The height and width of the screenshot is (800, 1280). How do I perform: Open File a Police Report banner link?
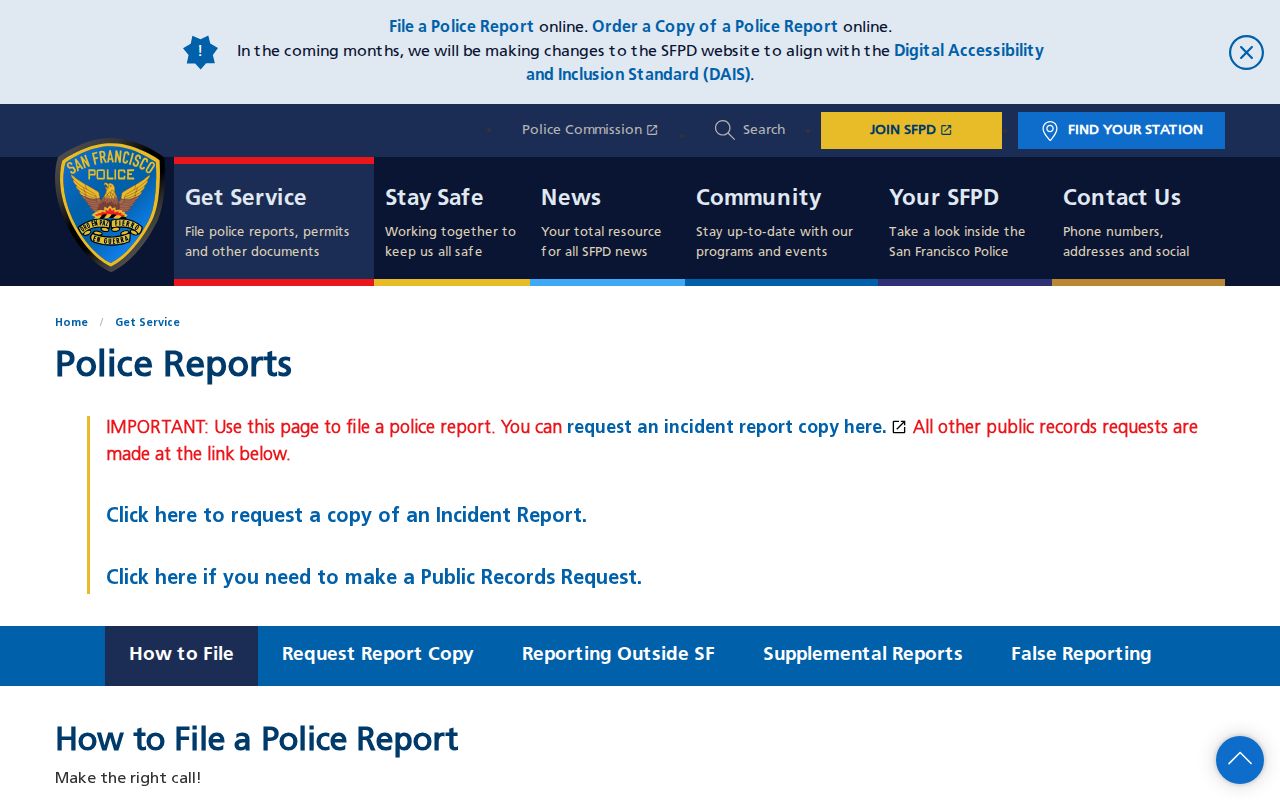pos(462,26)
